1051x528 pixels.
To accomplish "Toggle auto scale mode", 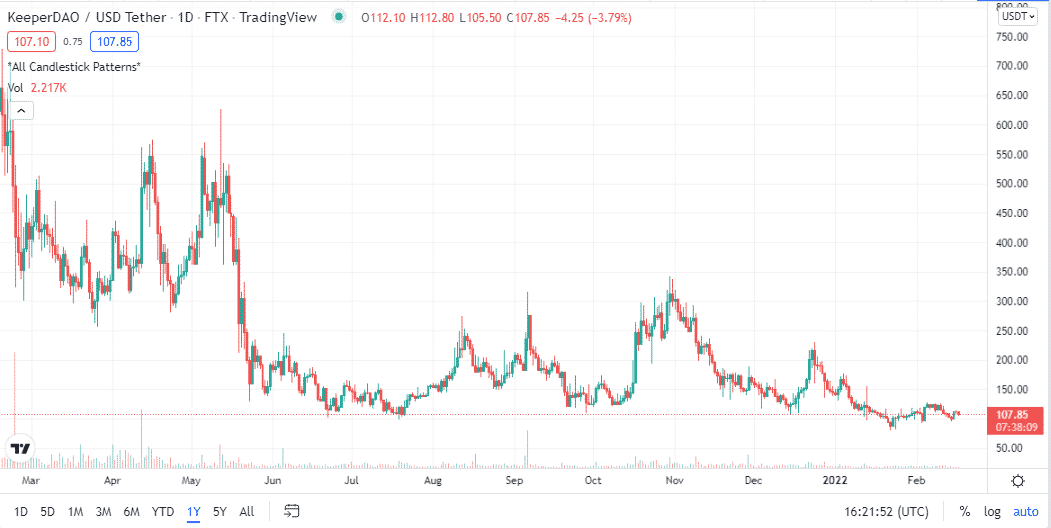I will pyautogui.click(x=1026, y=512).
